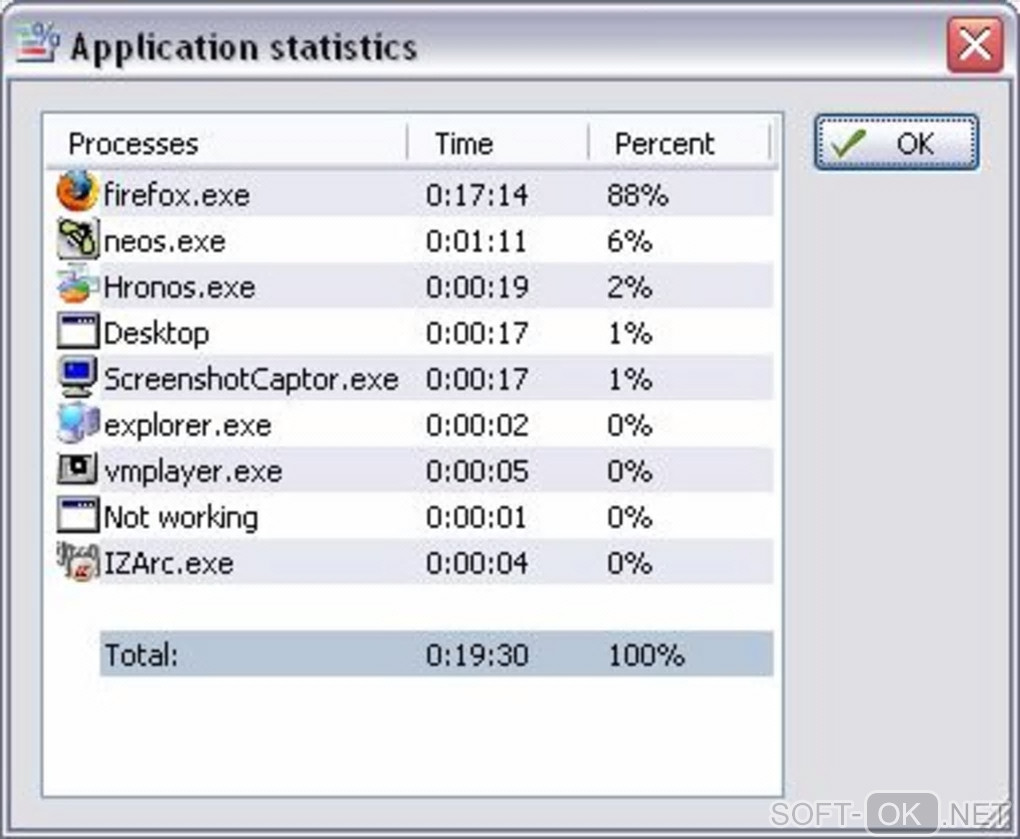Close the Application statistics dialog
The width and height of the screenshot is (1020, 839).
click(975, 45)
